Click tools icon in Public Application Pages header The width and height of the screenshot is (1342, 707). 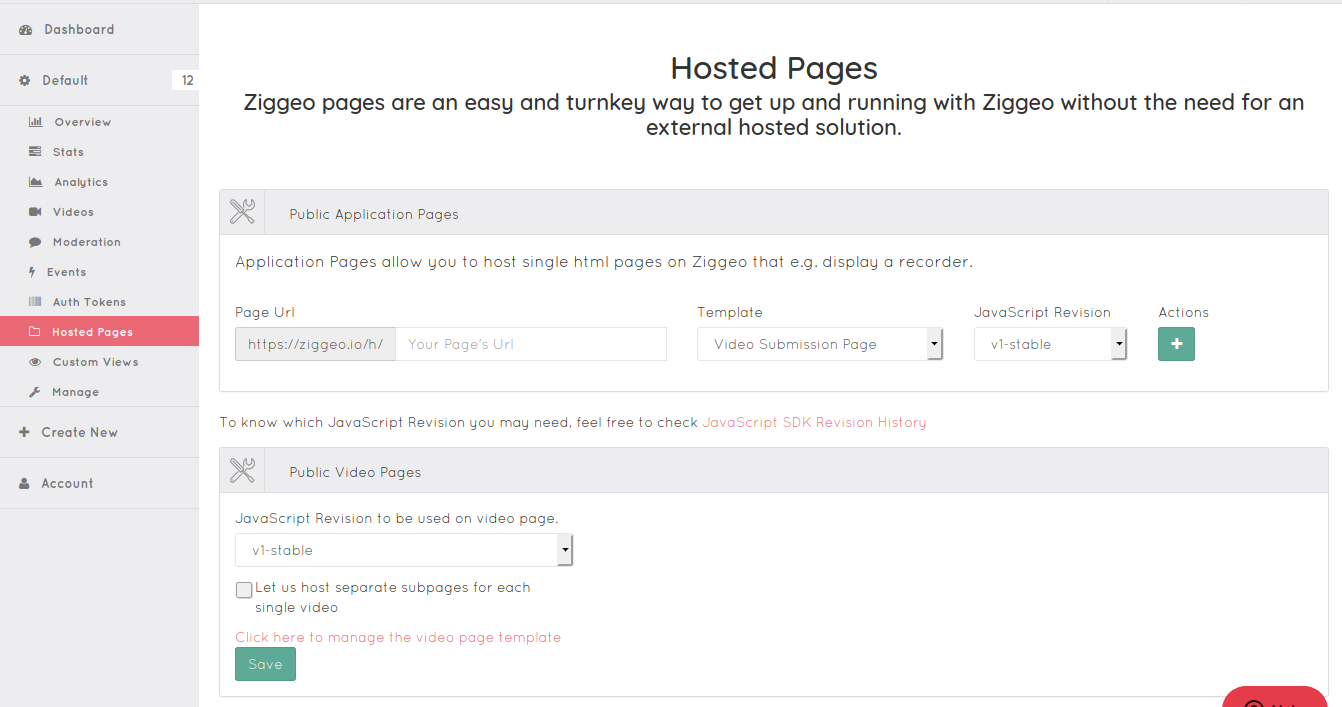(x=242, y=212)
